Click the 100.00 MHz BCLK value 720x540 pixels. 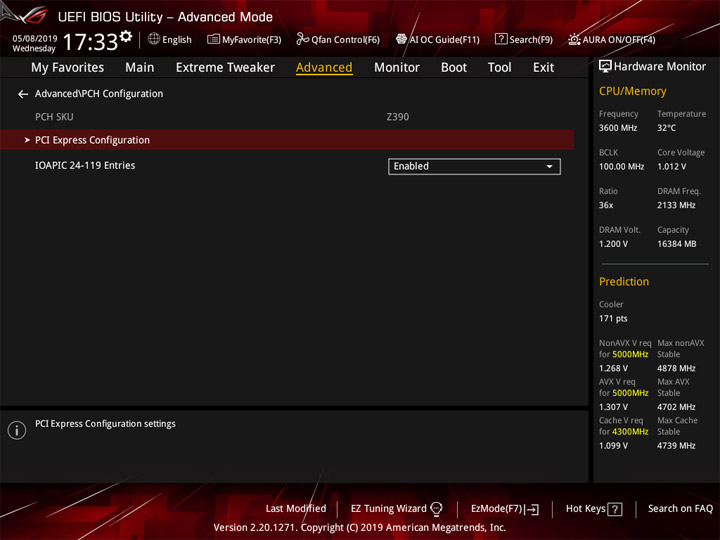coord(621,167)
